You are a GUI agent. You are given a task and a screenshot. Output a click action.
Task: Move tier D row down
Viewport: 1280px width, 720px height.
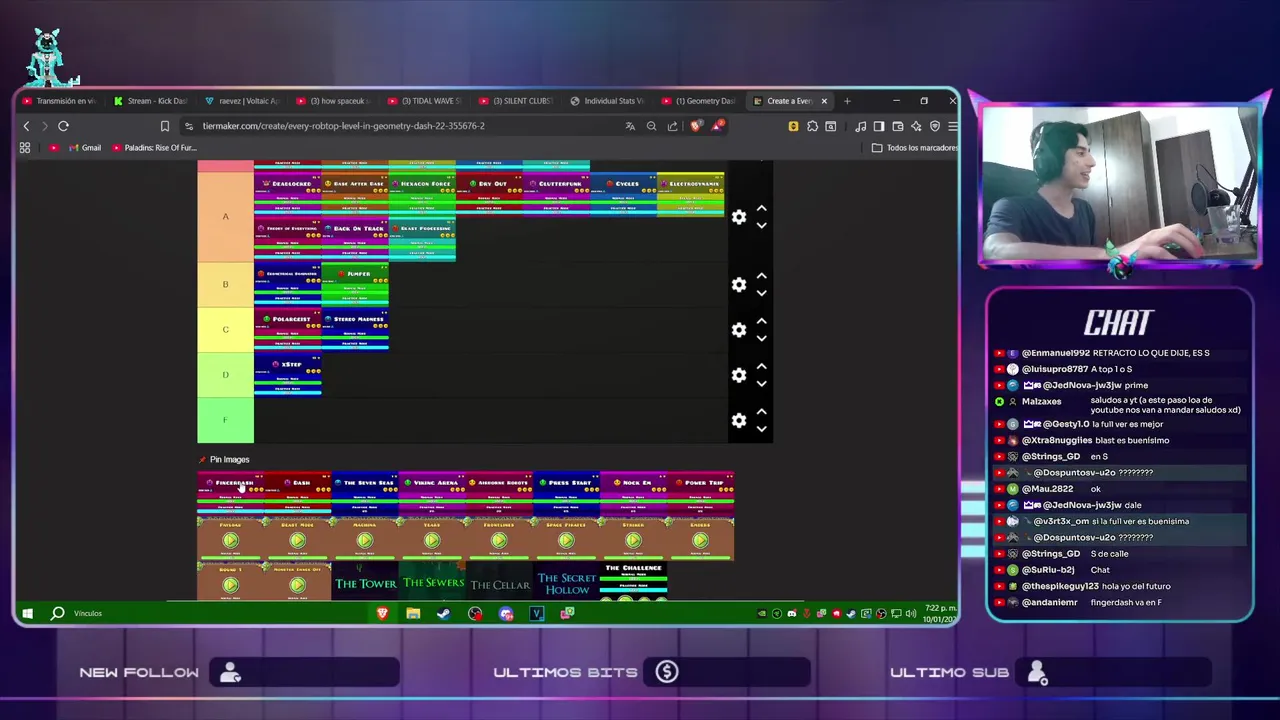(761, 383)
